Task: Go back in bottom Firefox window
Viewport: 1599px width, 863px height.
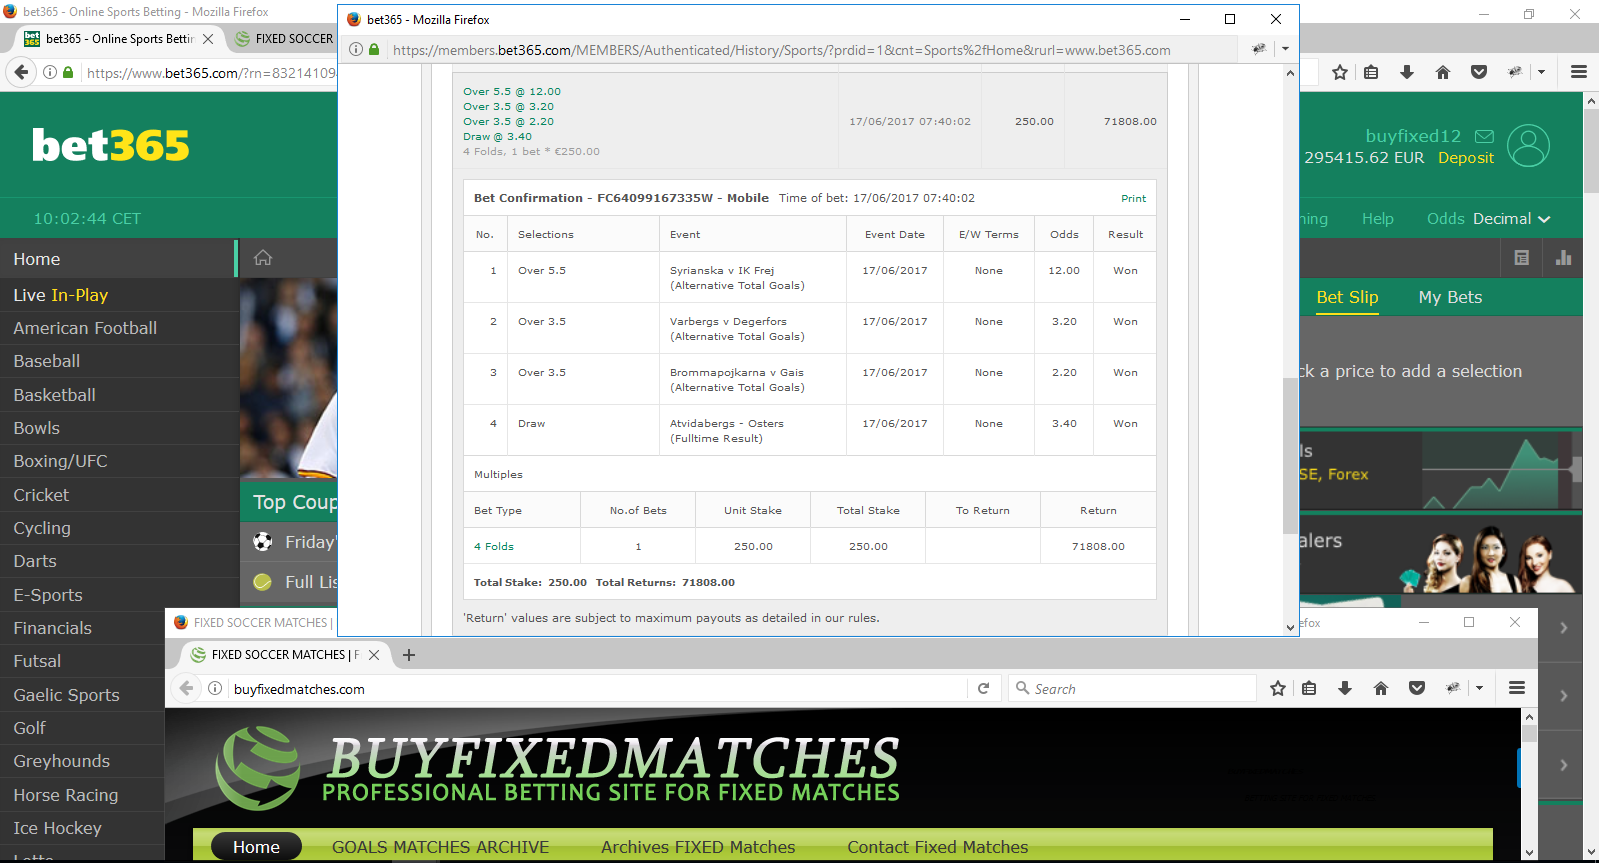Action: click(x=186, y=688)
